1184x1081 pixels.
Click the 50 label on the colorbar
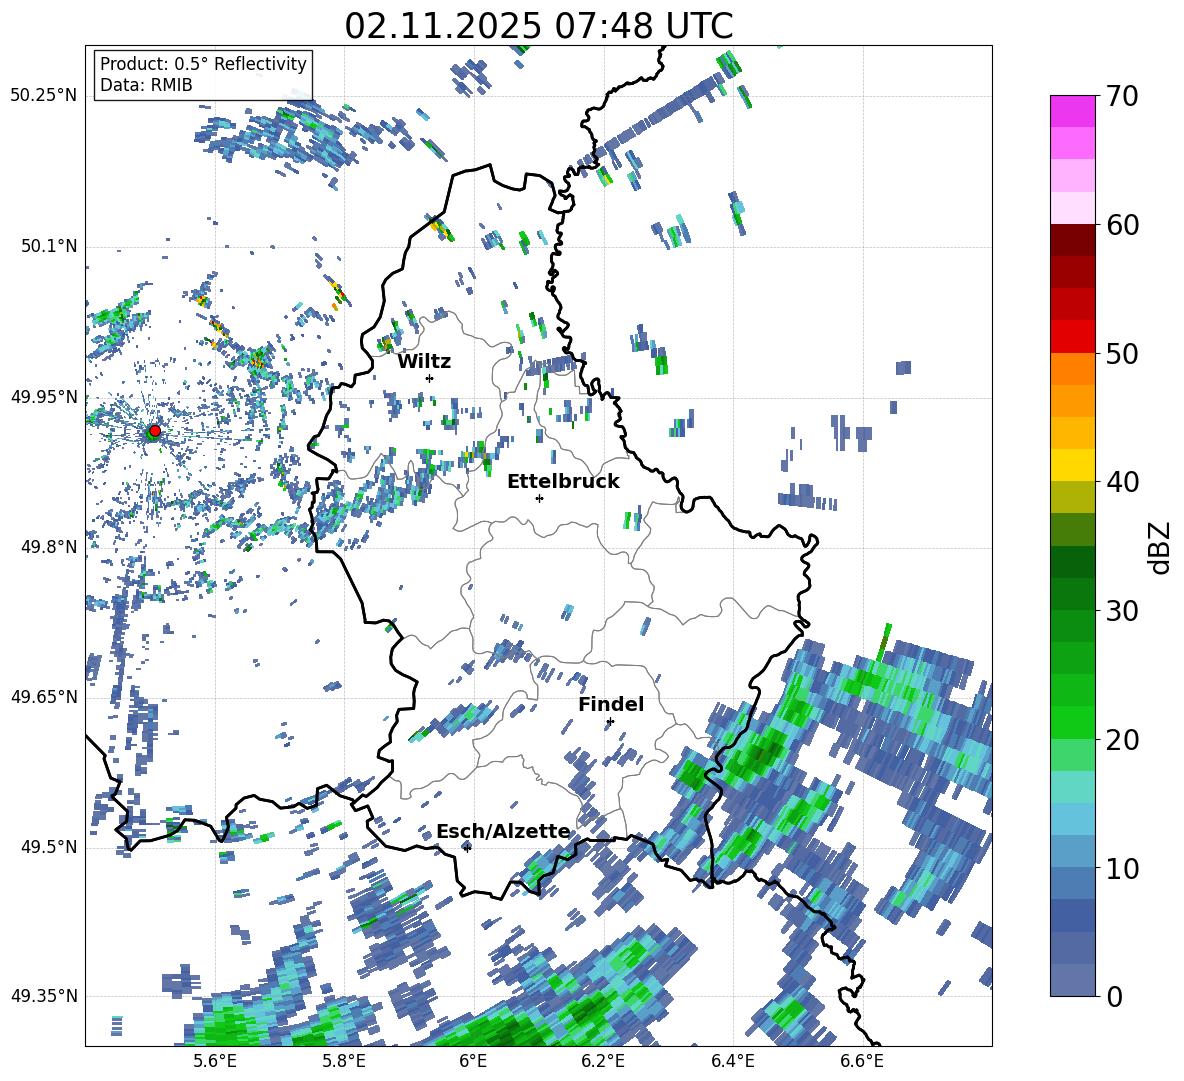tap(1121, 353)
